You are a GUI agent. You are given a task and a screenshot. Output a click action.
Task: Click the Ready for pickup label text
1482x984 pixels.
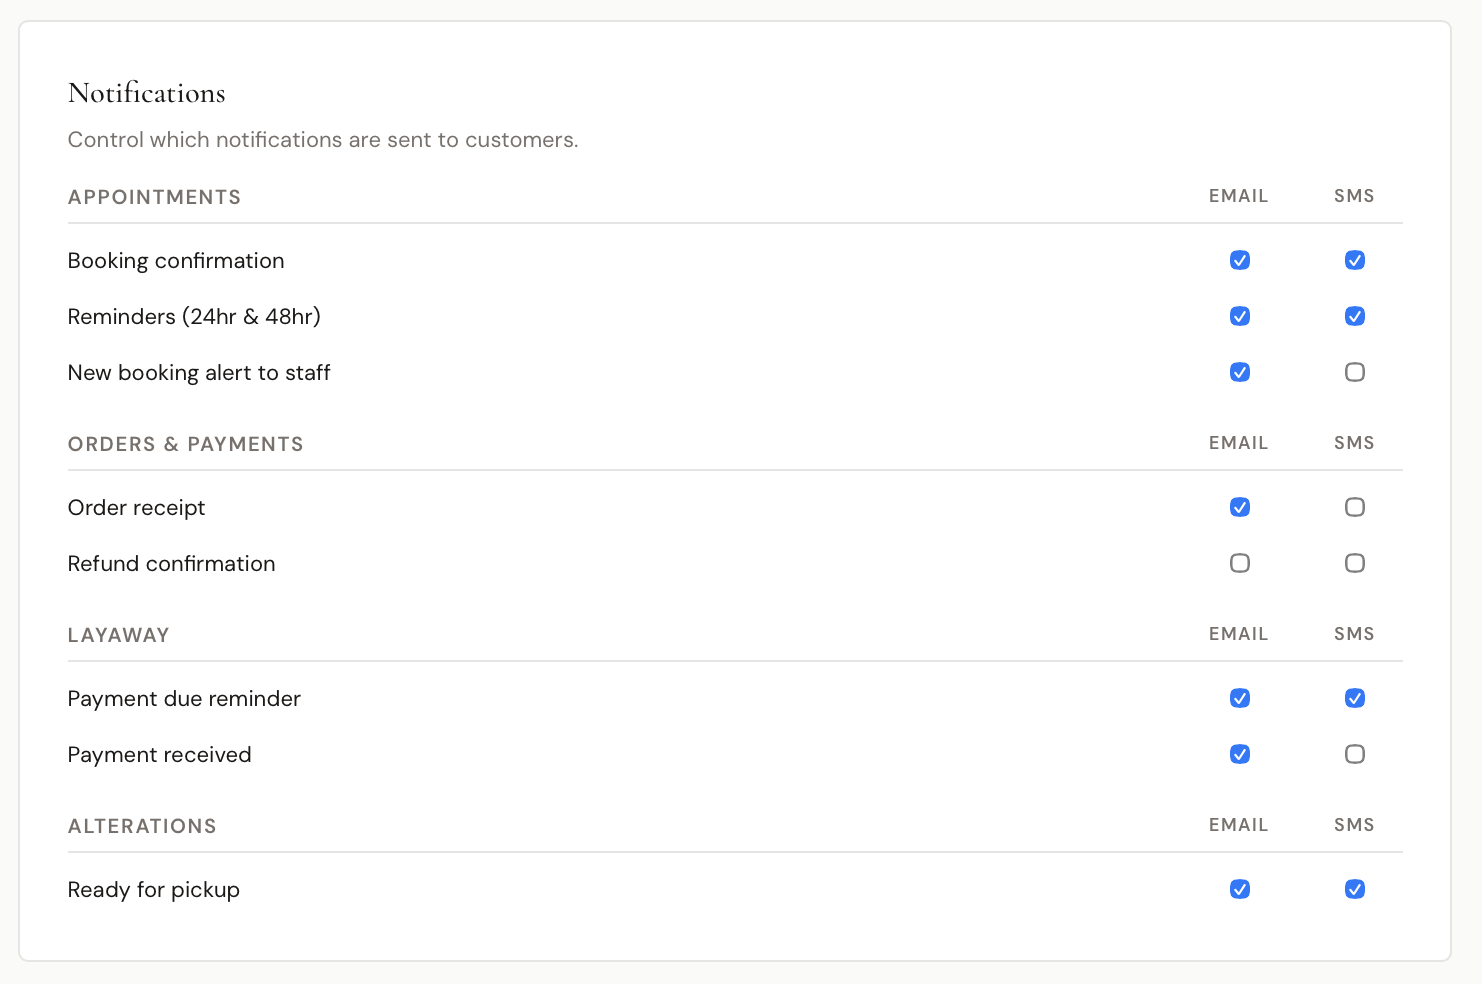(x=154, y=890)
